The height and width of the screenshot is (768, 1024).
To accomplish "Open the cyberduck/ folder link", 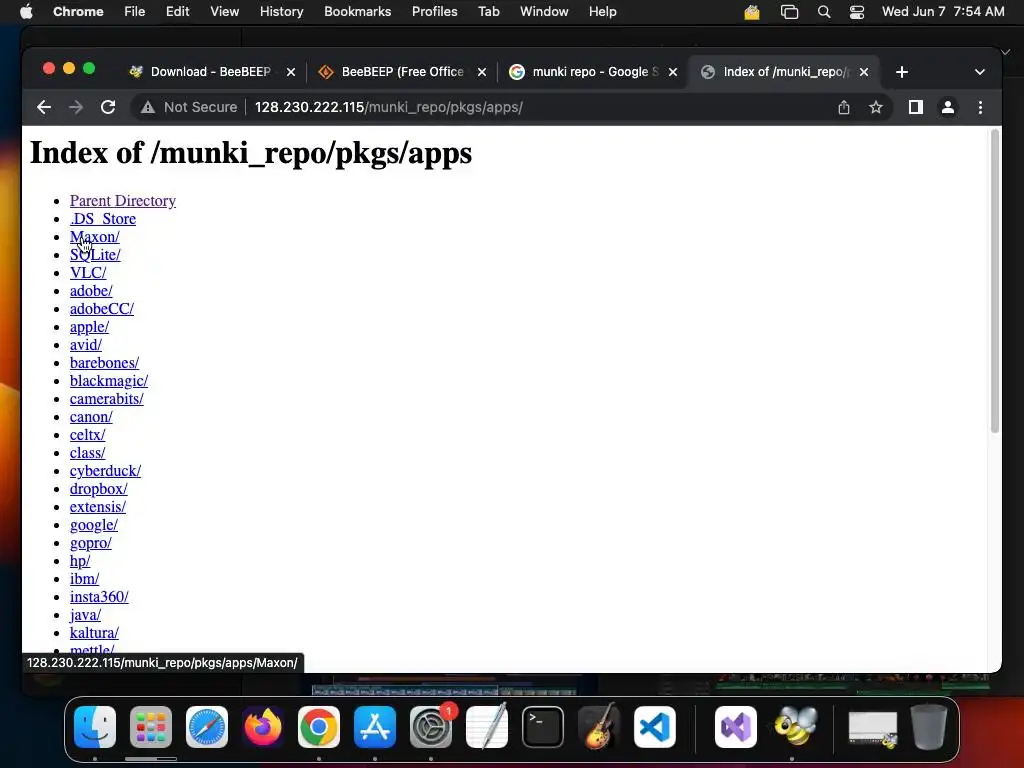I will click(x=105, y=471).
